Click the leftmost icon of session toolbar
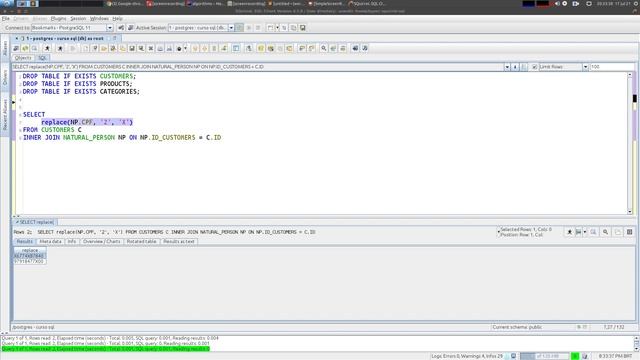Viewport: 640px width, 360px height. [x=16, y=48]
